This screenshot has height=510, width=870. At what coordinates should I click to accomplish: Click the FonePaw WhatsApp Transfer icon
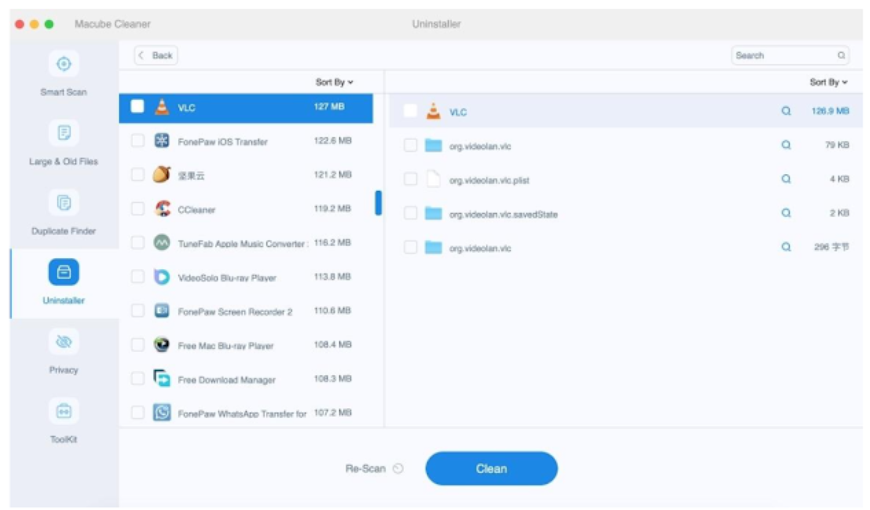161,412
